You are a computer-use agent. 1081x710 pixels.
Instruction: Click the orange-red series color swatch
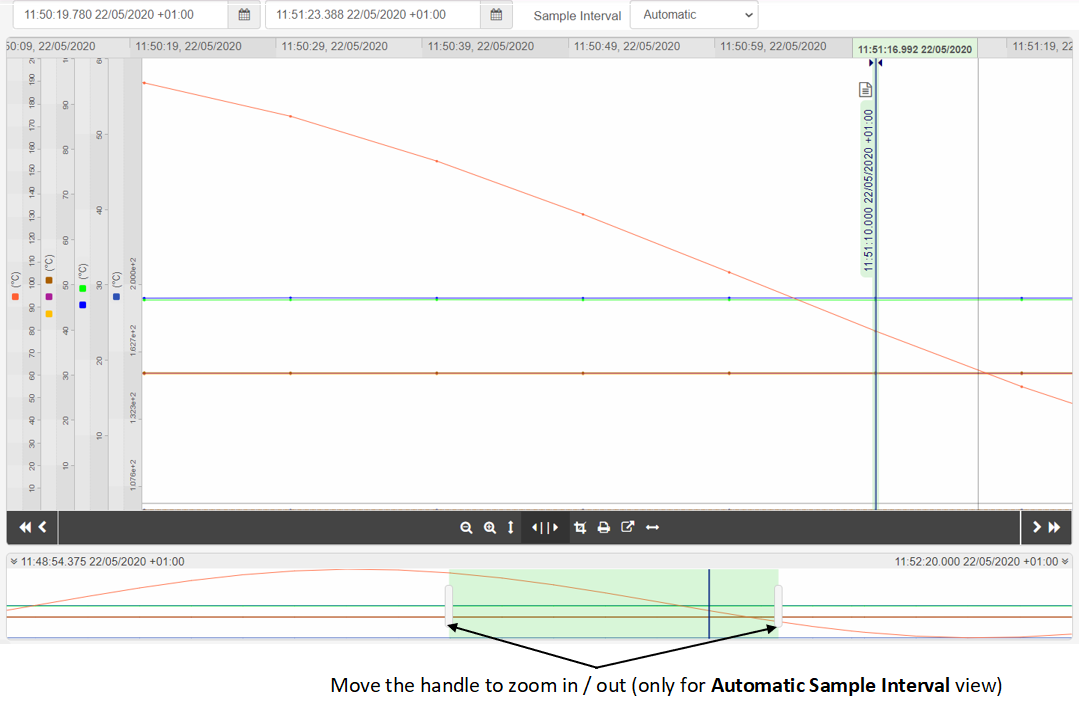pyautogui.click(x=15, y=297)
